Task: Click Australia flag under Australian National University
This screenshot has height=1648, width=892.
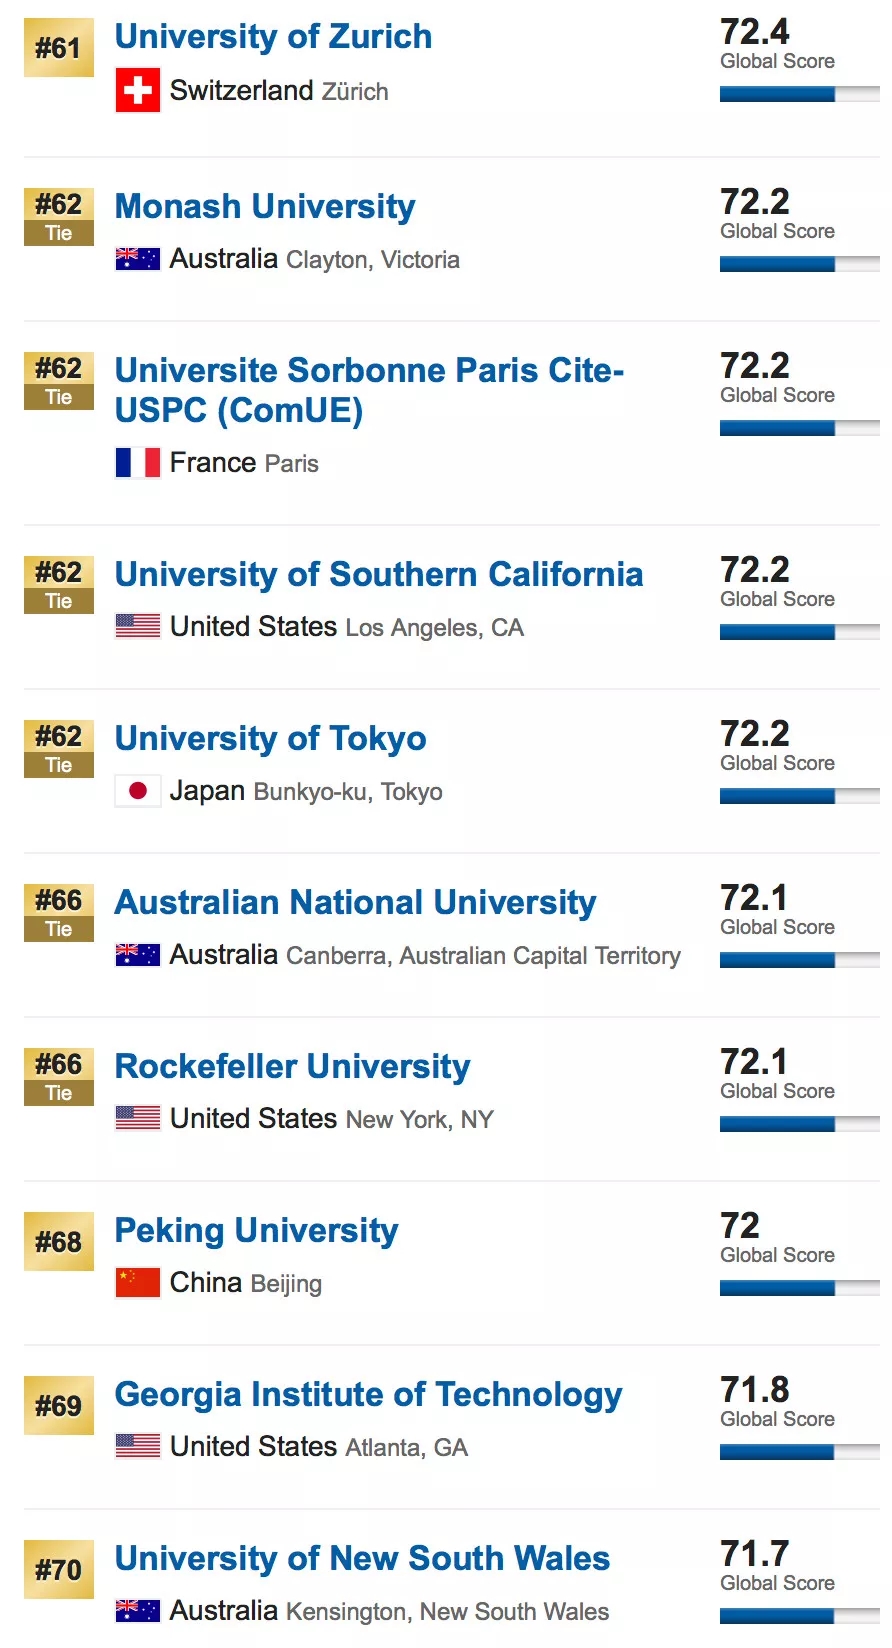Action: (138, 955)
